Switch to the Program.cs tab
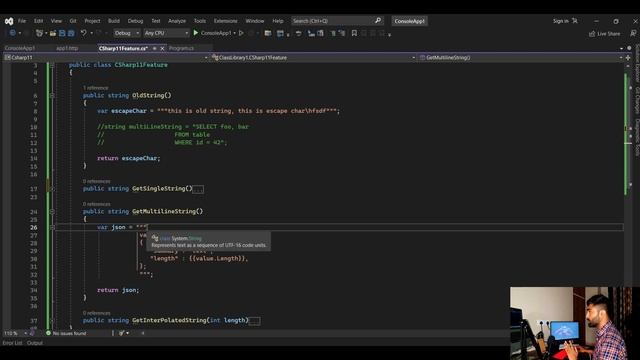 click(181, 48)
